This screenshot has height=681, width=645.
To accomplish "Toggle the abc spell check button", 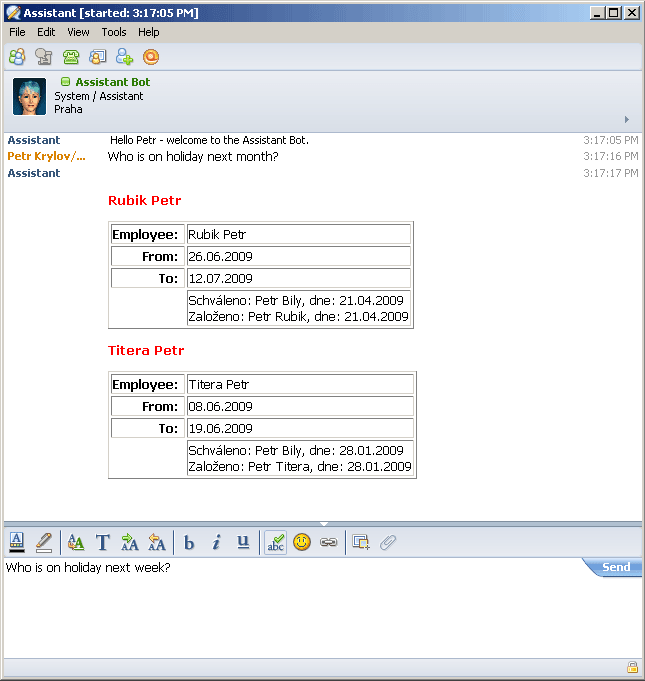I will point(275,542).
